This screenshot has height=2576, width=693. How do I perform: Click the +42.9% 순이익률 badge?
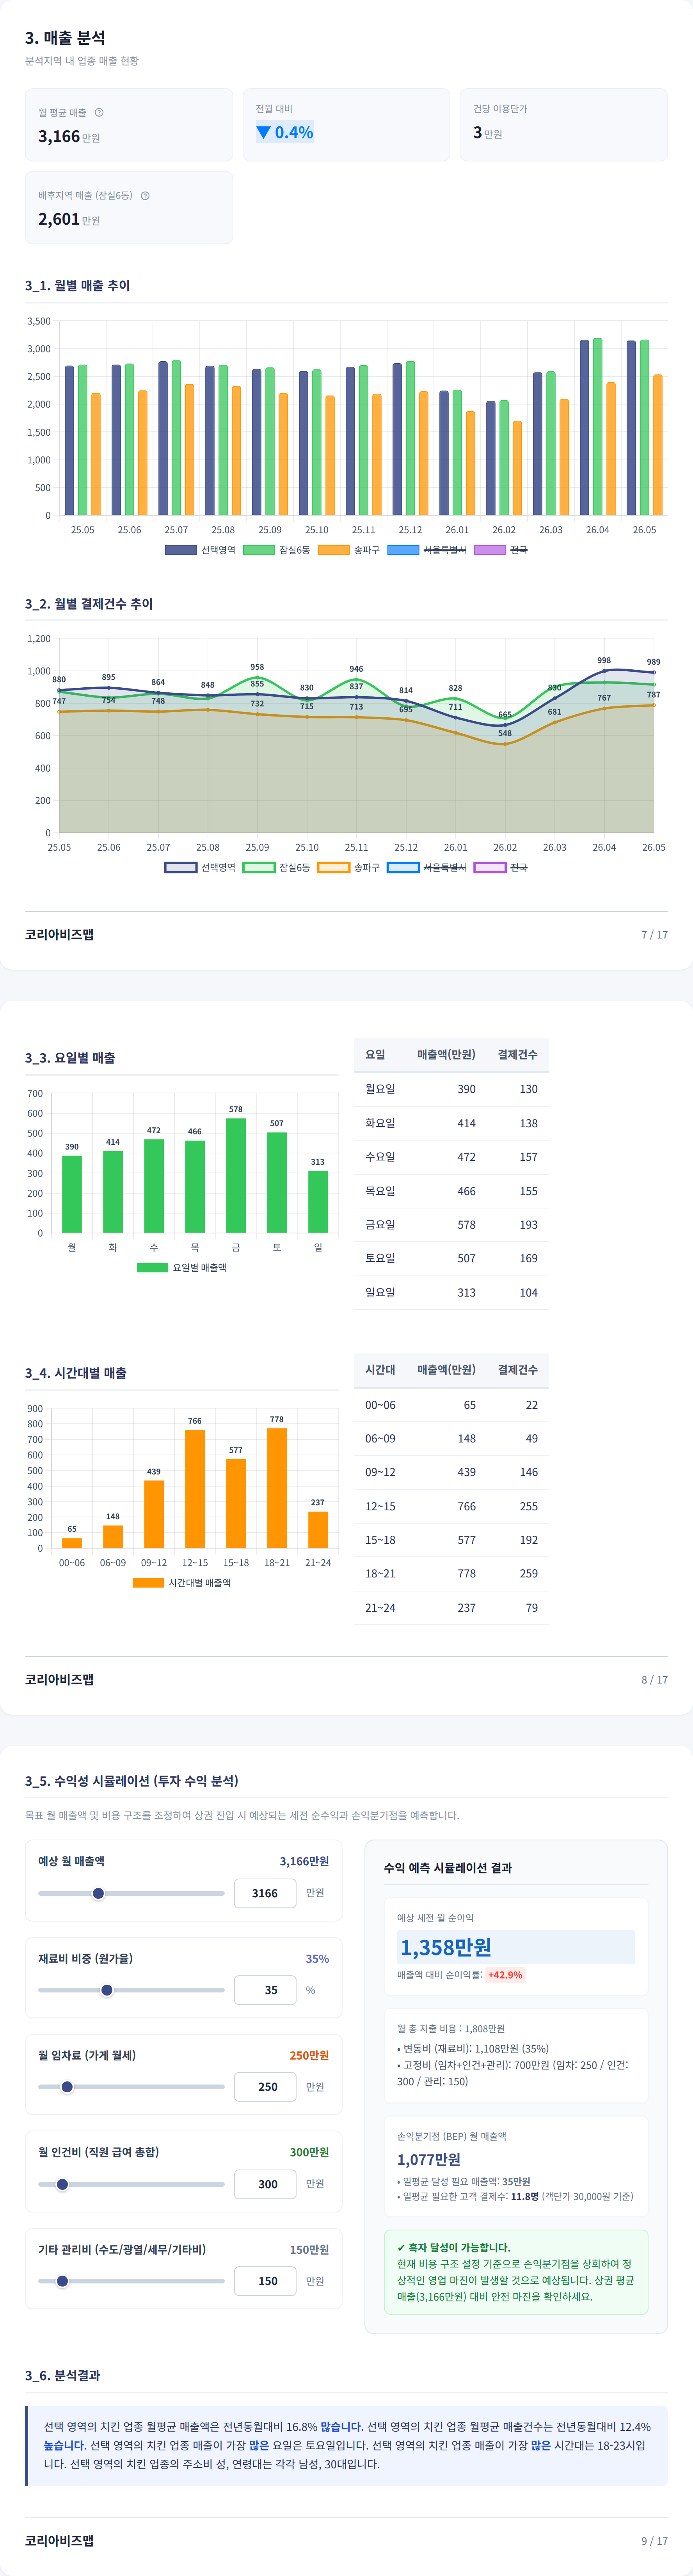(505, 1975)
